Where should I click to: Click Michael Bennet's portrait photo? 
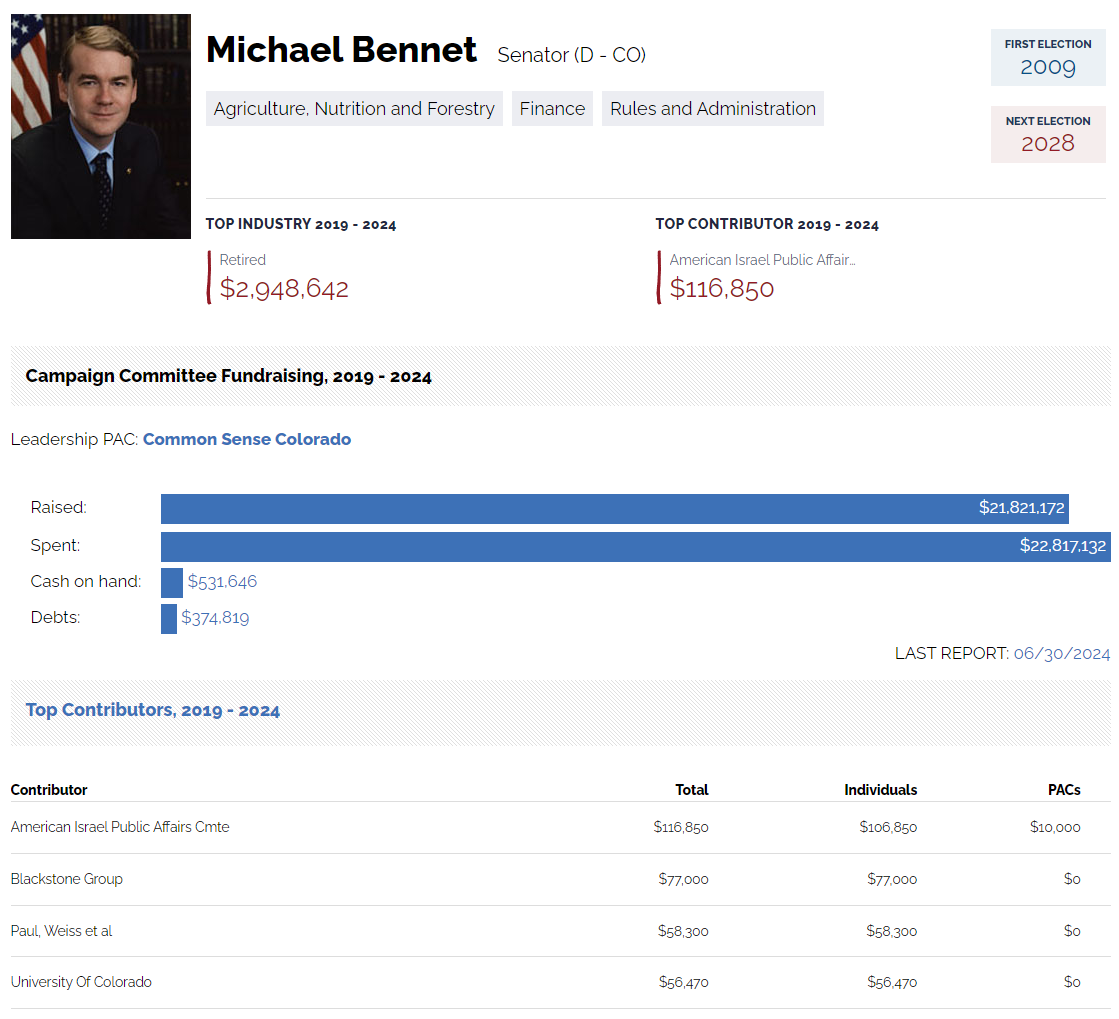point(100,126)
